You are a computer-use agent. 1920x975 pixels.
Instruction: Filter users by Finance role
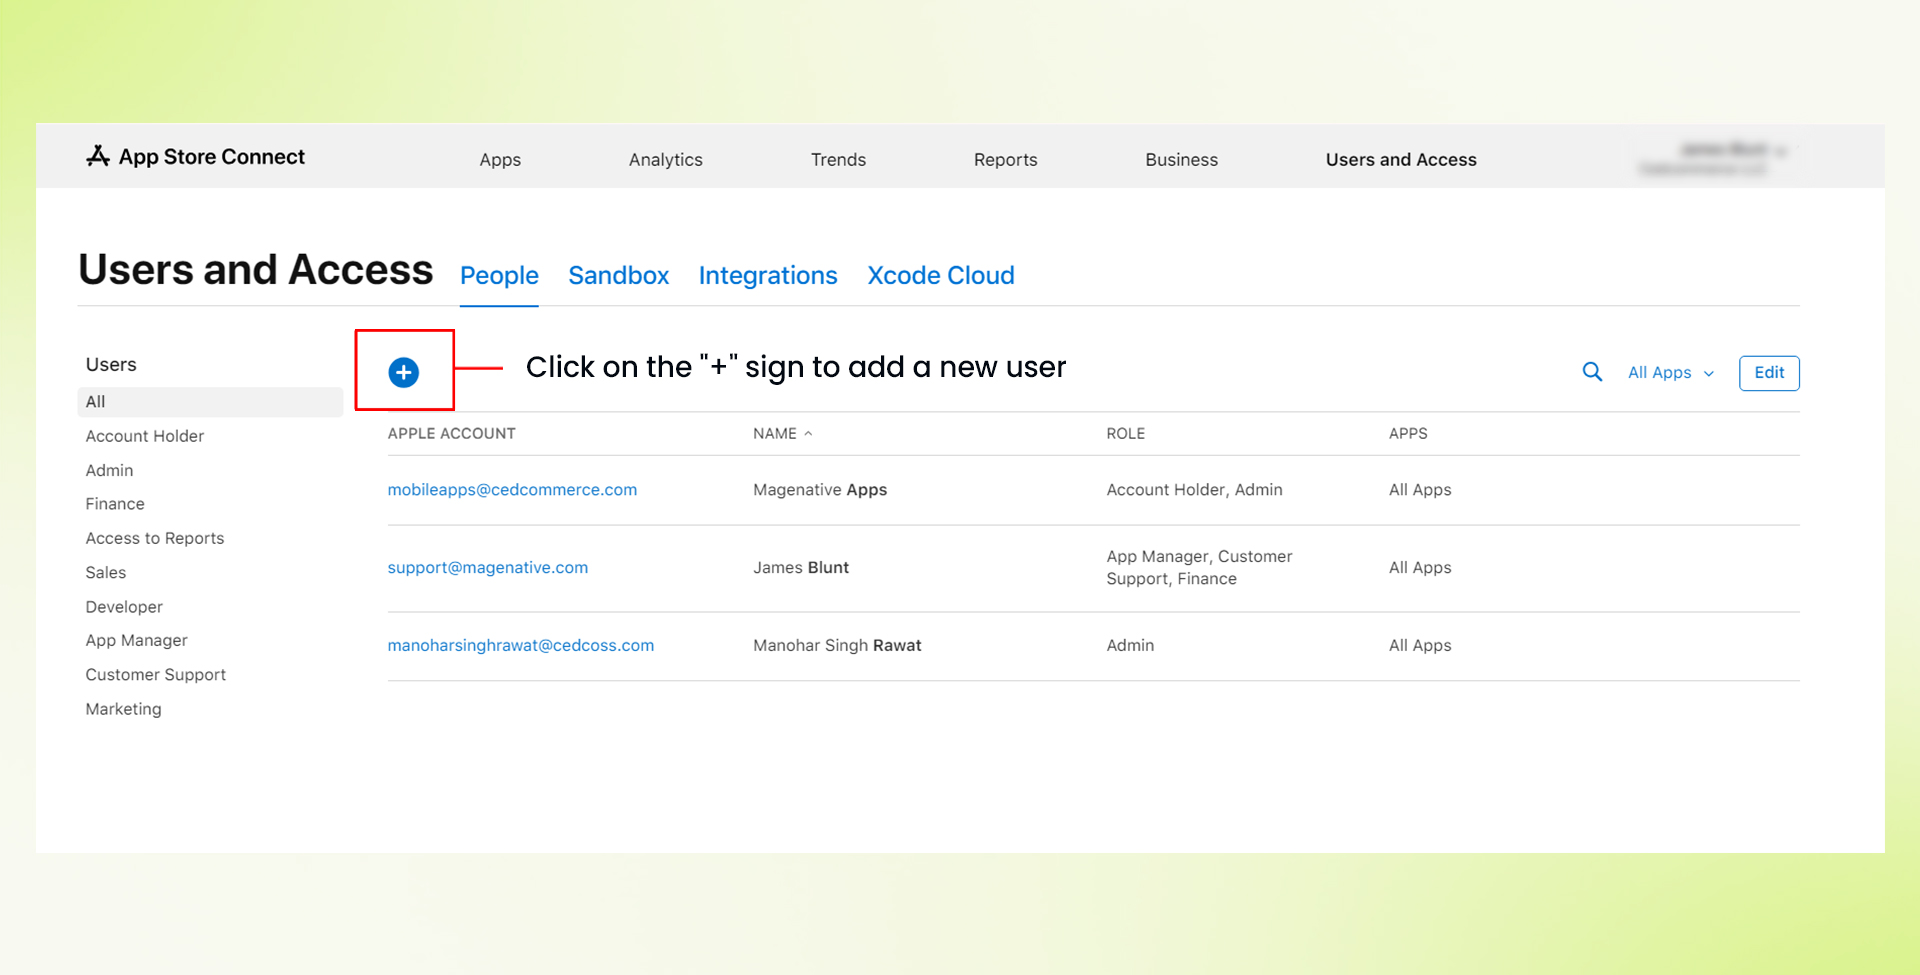(115, 504)
